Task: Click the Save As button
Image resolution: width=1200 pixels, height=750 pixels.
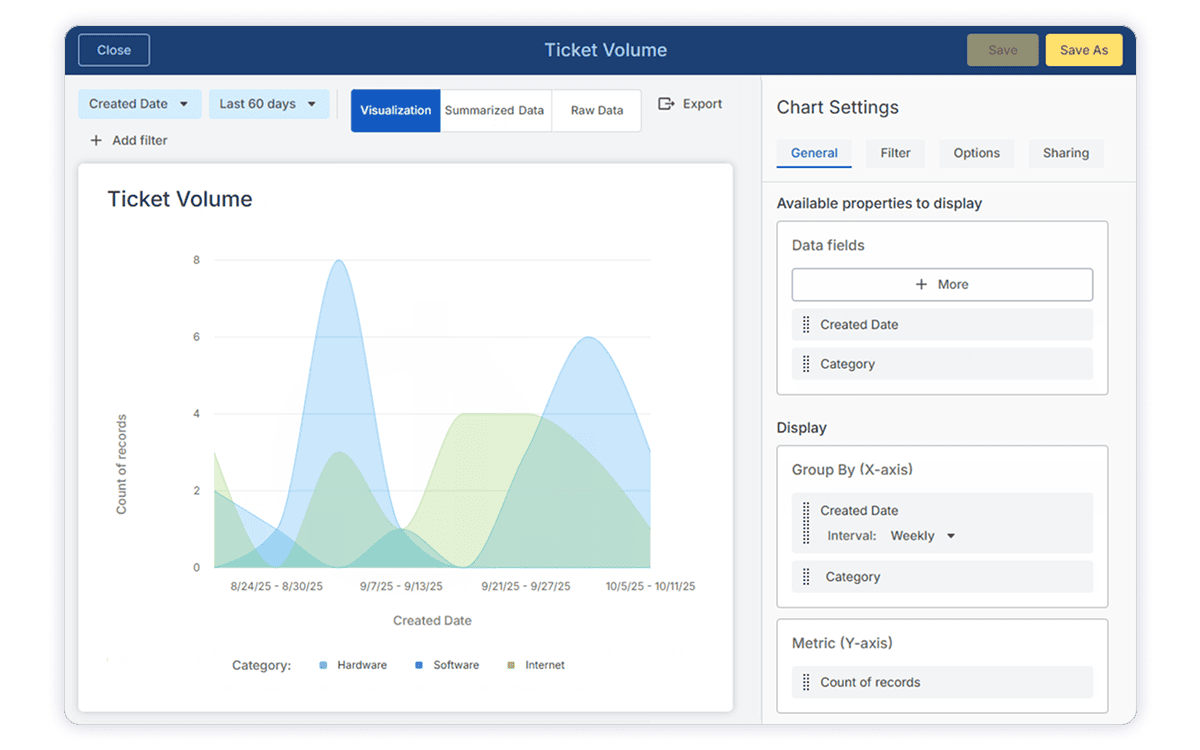Action: tap(1084, 50)
